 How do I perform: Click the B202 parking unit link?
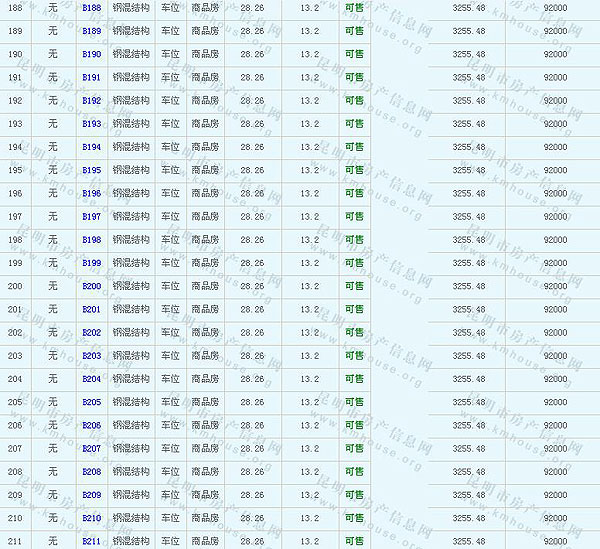91,333
